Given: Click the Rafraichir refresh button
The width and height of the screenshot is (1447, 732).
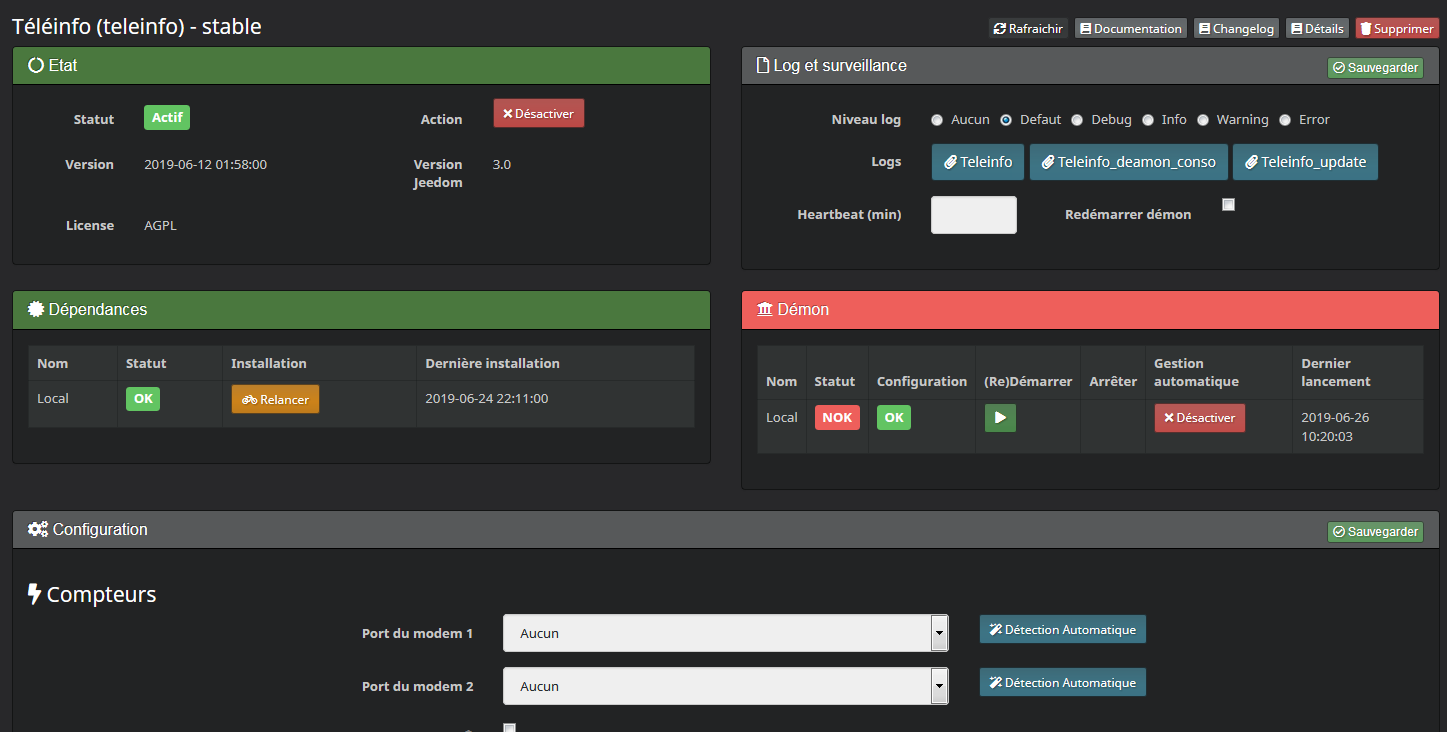Looking at the screenshot, I should tap(1028, 29).
